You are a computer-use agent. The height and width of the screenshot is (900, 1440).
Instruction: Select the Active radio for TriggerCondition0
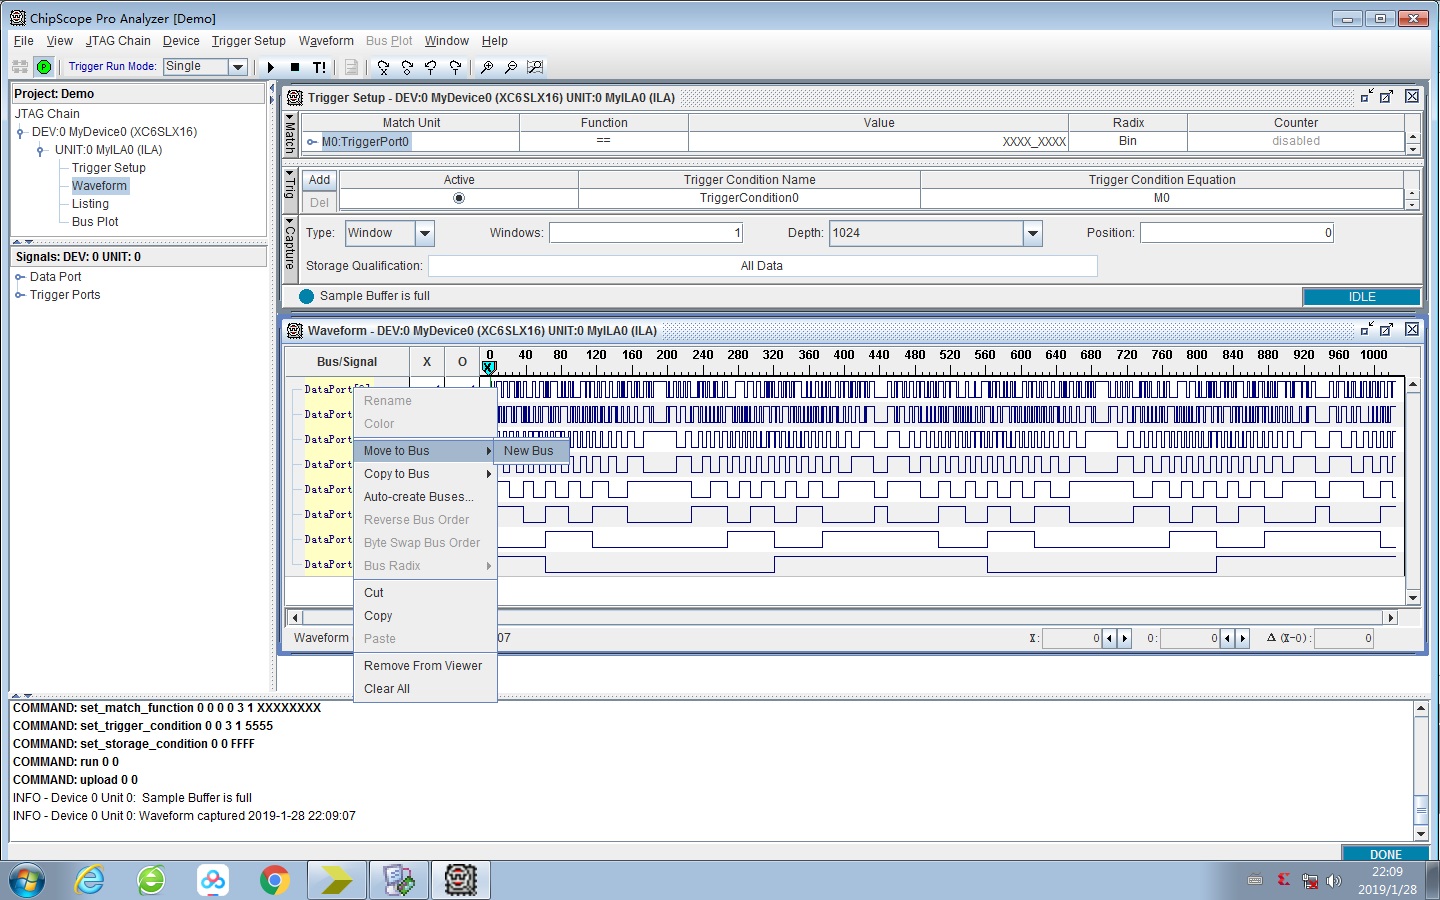pos(458,197)
